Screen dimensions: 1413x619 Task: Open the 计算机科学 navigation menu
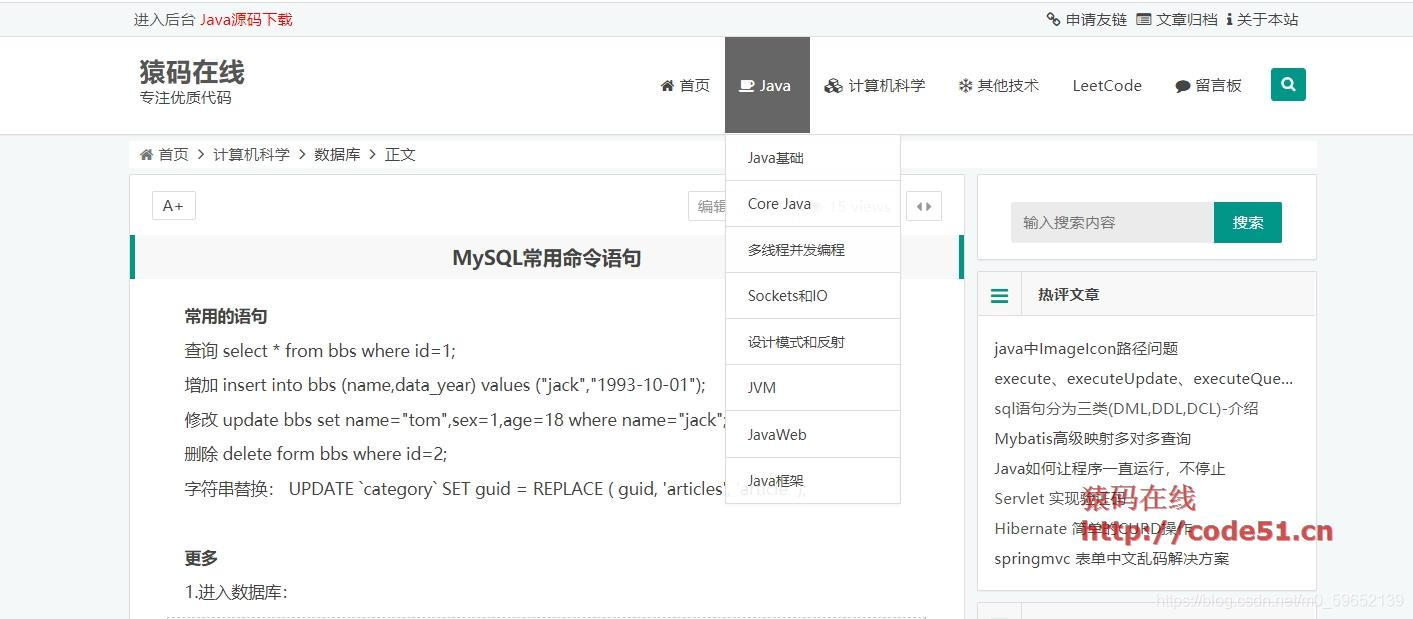coord(875,86)
